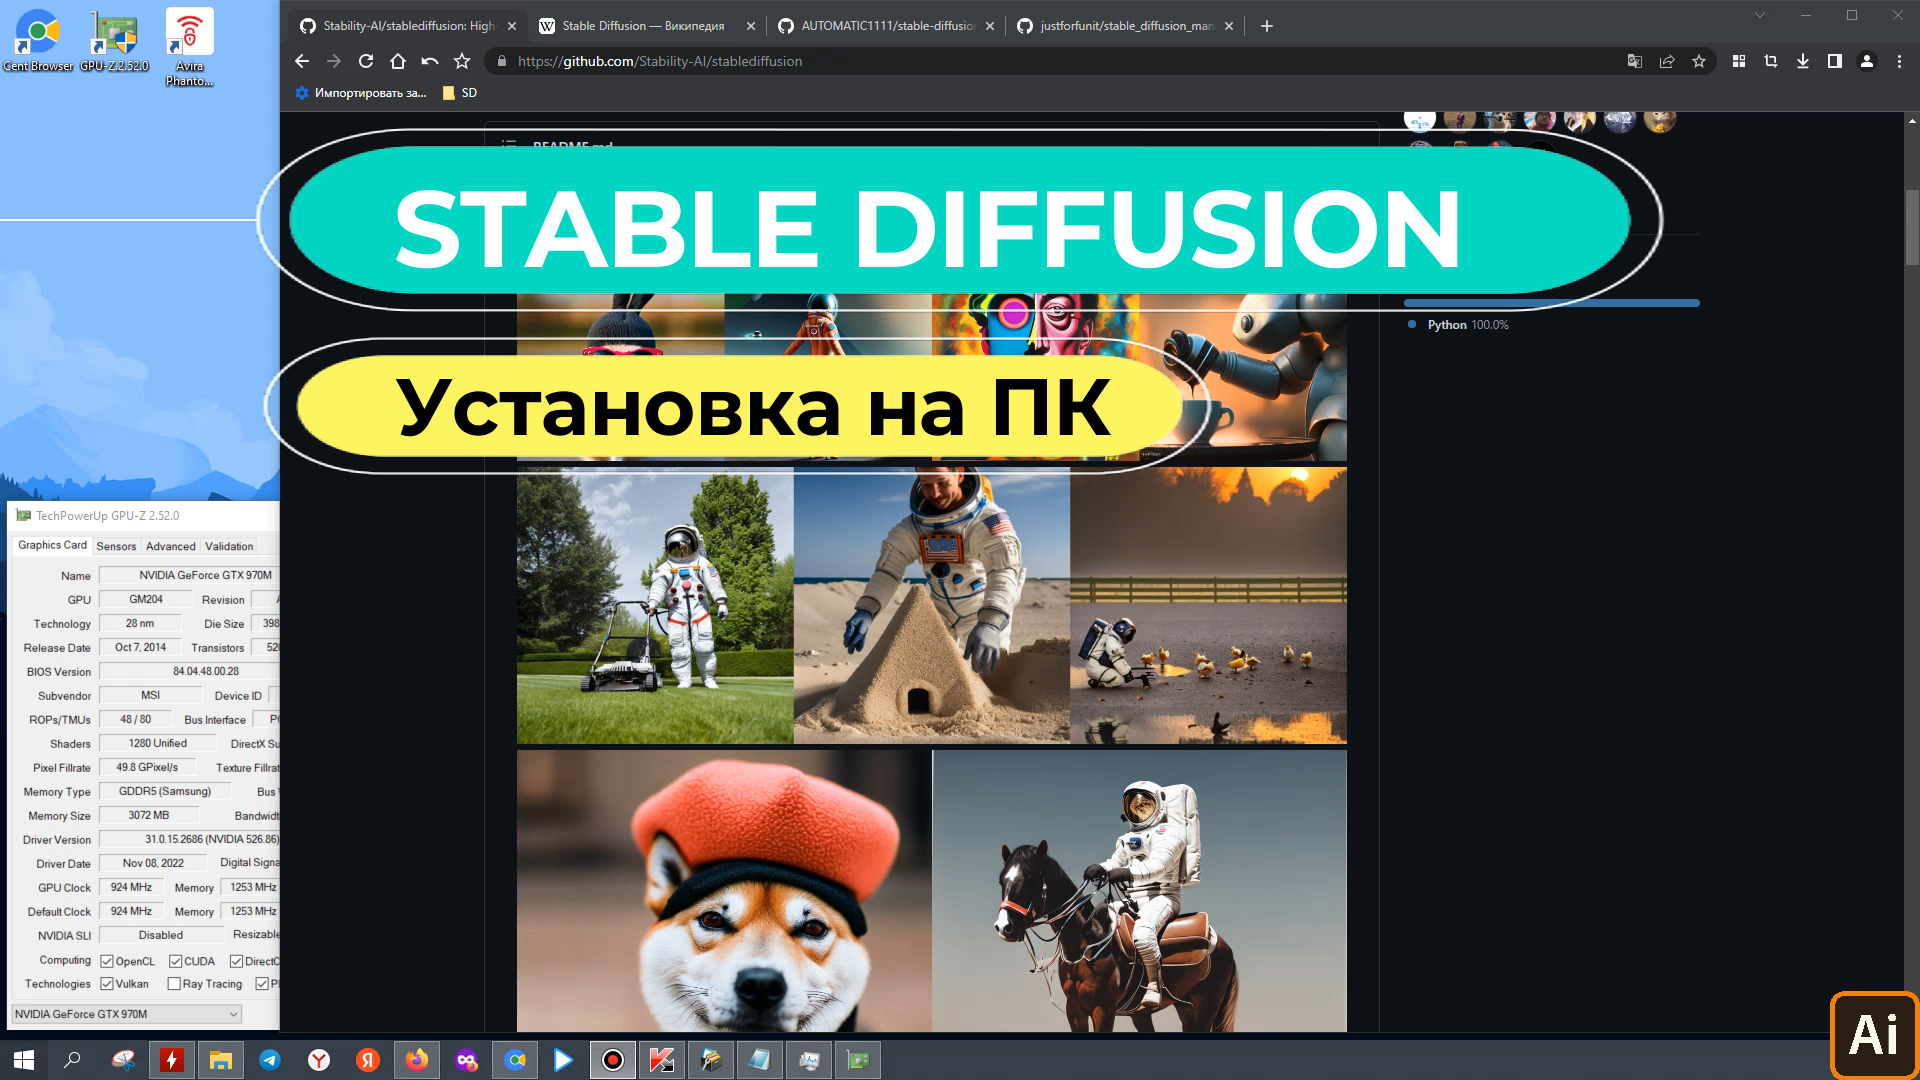Click the video player taskbar icon
1920x1080 pixels.
(x=564, y=1059)
